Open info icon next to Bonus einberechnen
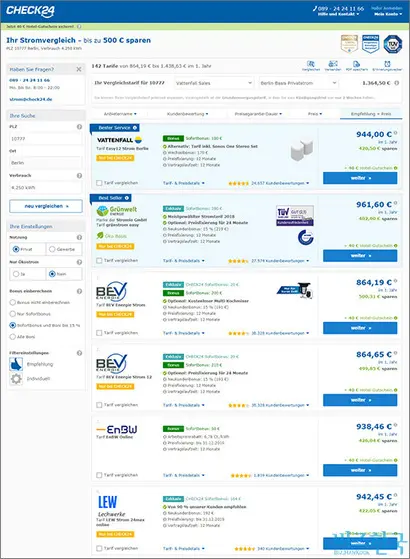Image resolution: width=410 pixels, height=559 pixels. tap(79, 291)
